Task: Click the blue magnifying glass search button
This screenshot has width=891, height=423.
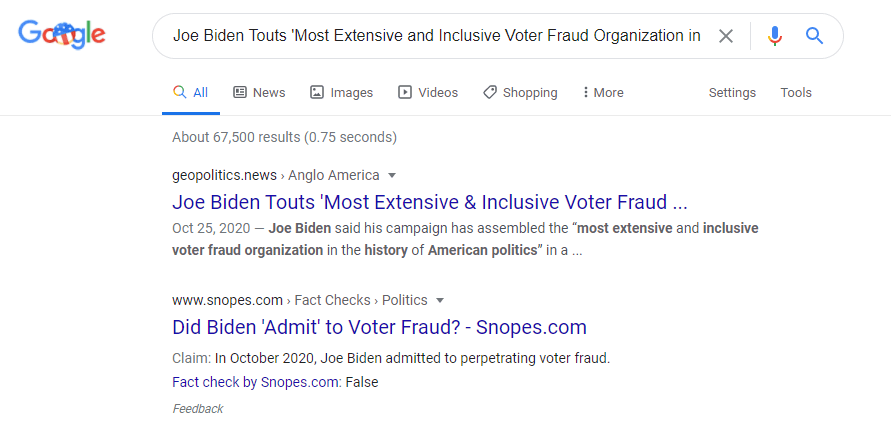Action: pos(814,36)
